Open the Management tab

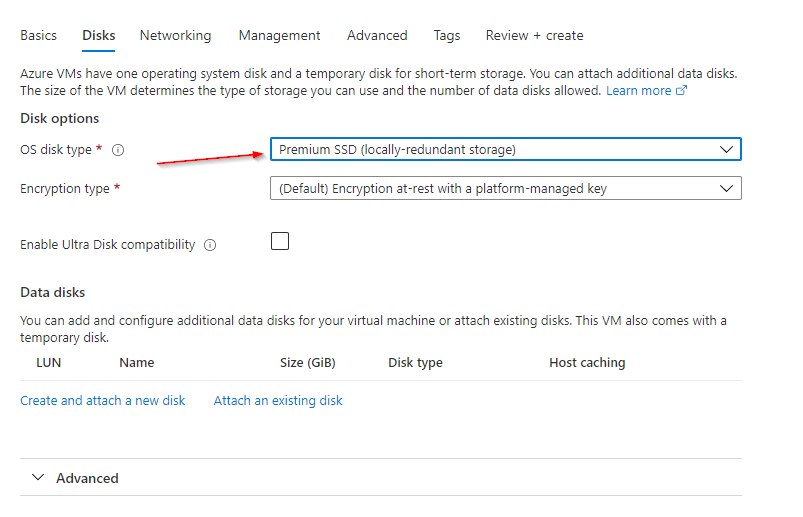[279, 35]
